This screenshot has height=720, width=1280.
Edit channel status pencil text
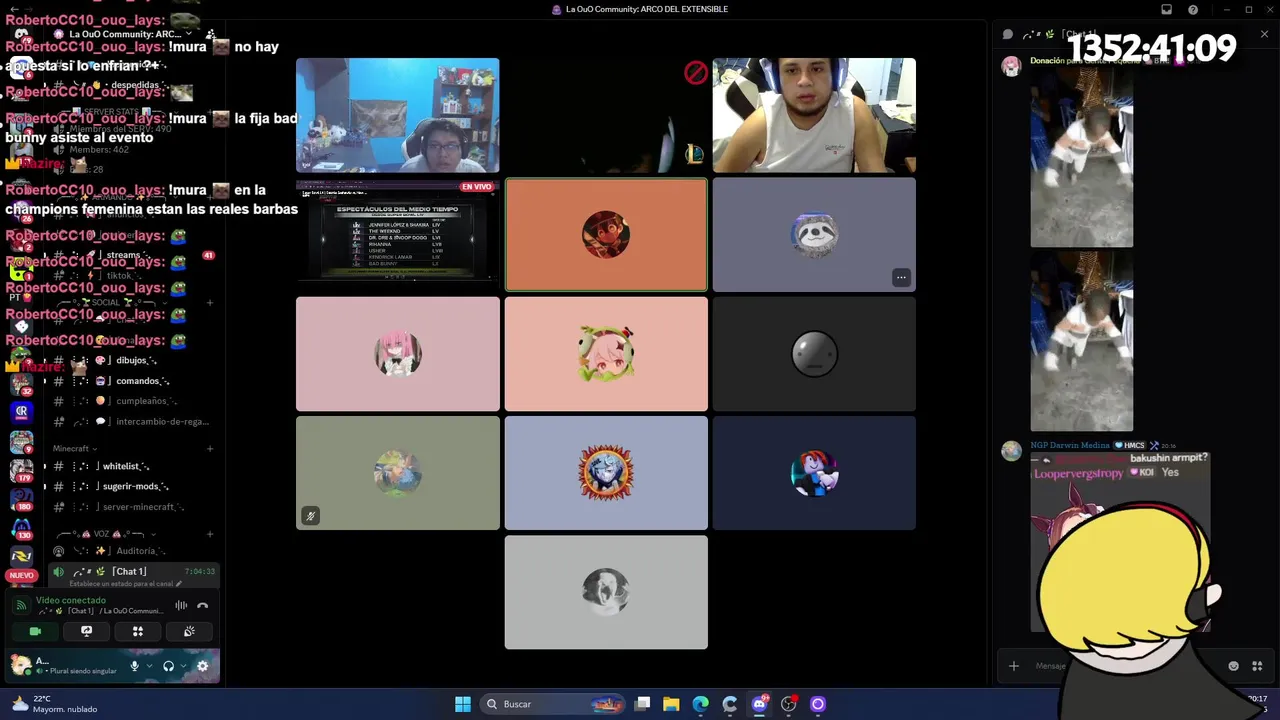[125, 584]
